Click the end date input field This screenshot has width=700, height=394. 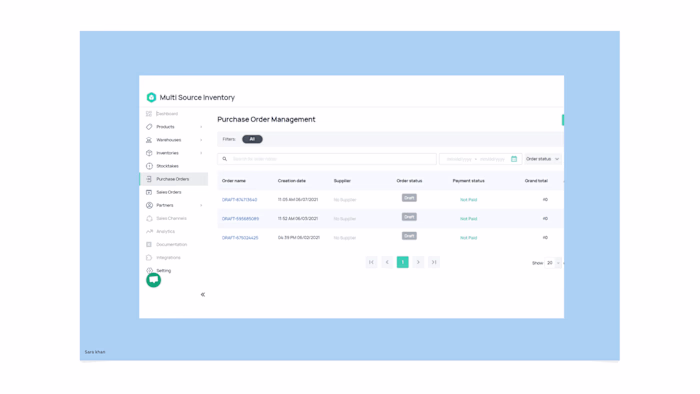click(x=492, y=159)
